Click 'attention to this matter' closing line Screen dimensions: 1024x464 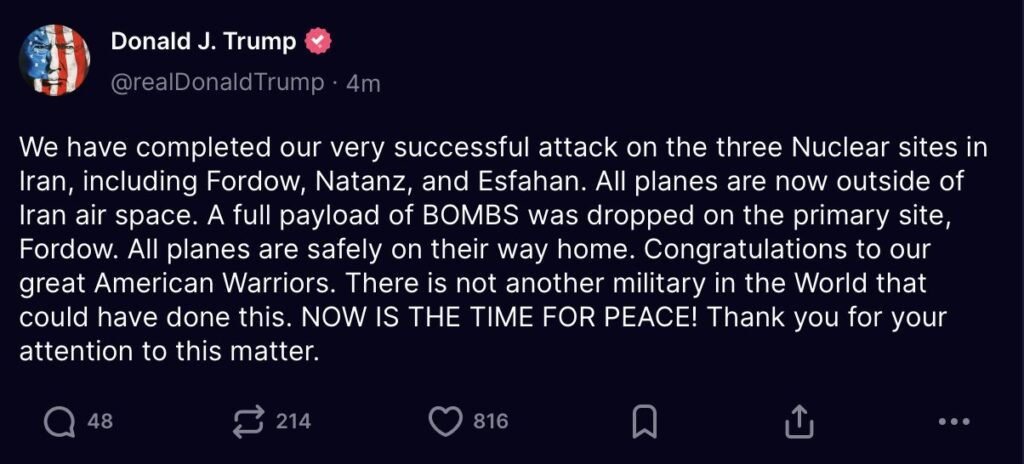168,352
